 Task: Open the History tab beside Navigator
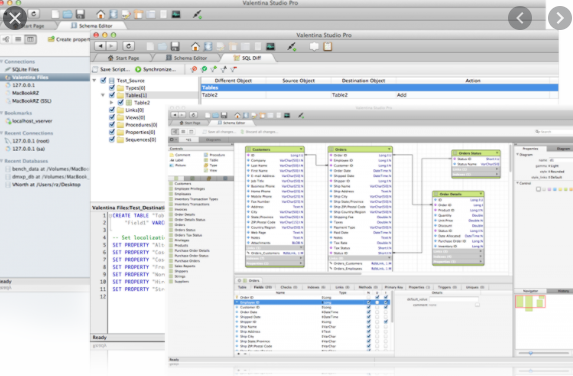click(563, 291)
